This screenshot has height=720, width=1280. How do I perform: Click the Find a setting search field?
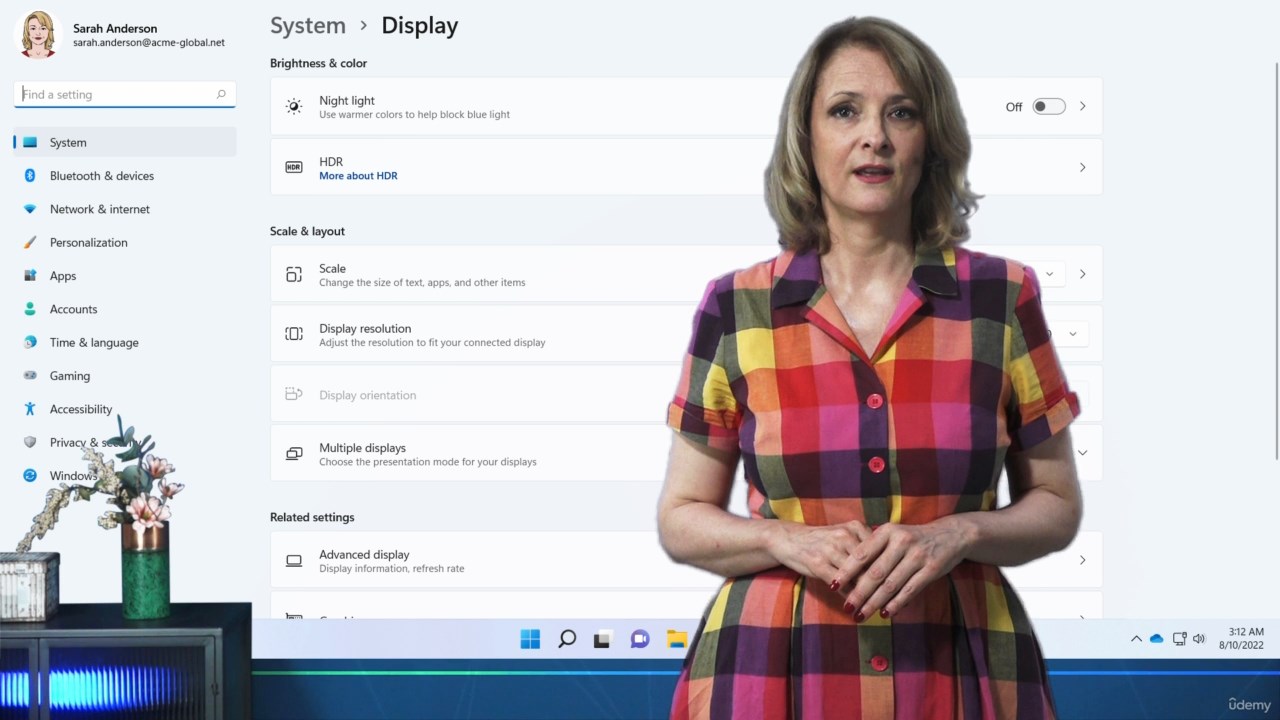[125, 94]
